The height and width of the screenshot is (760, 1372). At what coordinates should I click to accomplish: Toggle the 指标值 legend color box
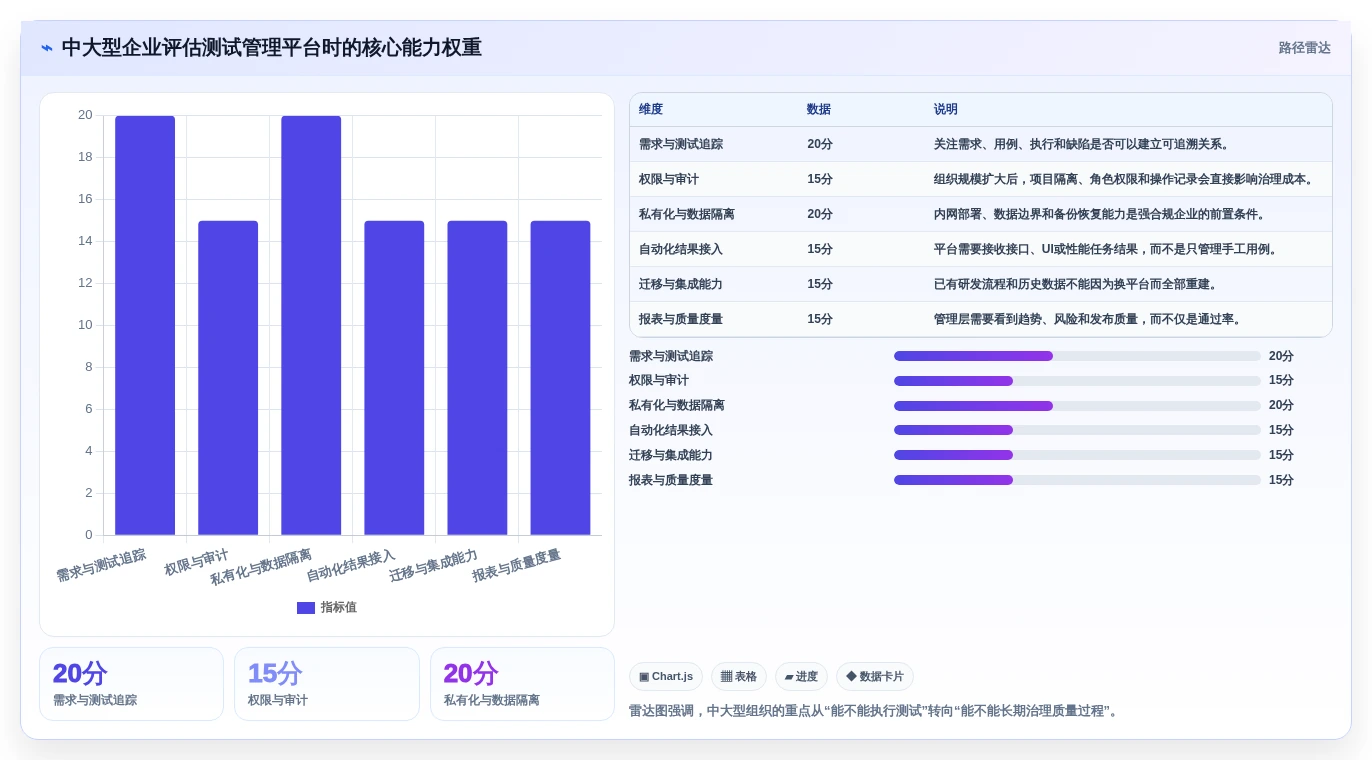(x=306, y=608)
